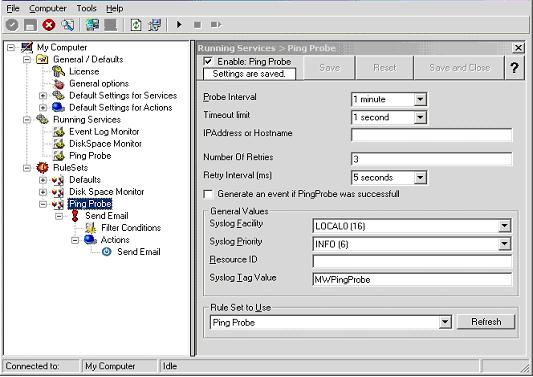The height and width of the screenshot is (377, 533).
Task: Click the Number Of Retries field
Action: [x=431, y=159]
